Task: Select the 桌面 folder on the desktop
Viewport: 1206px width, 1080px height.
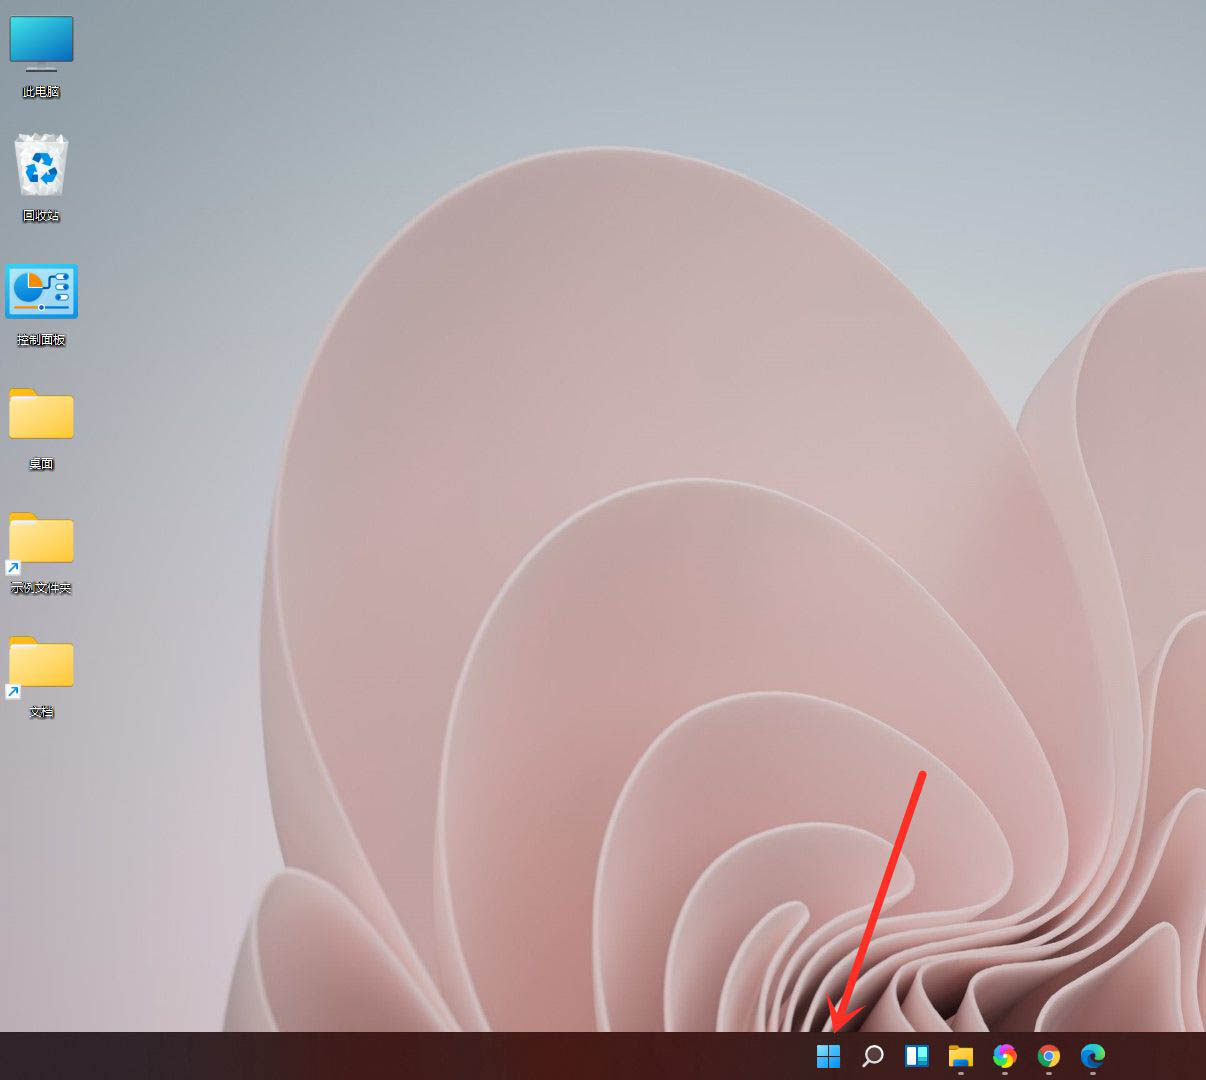Action: click(41, 415)
